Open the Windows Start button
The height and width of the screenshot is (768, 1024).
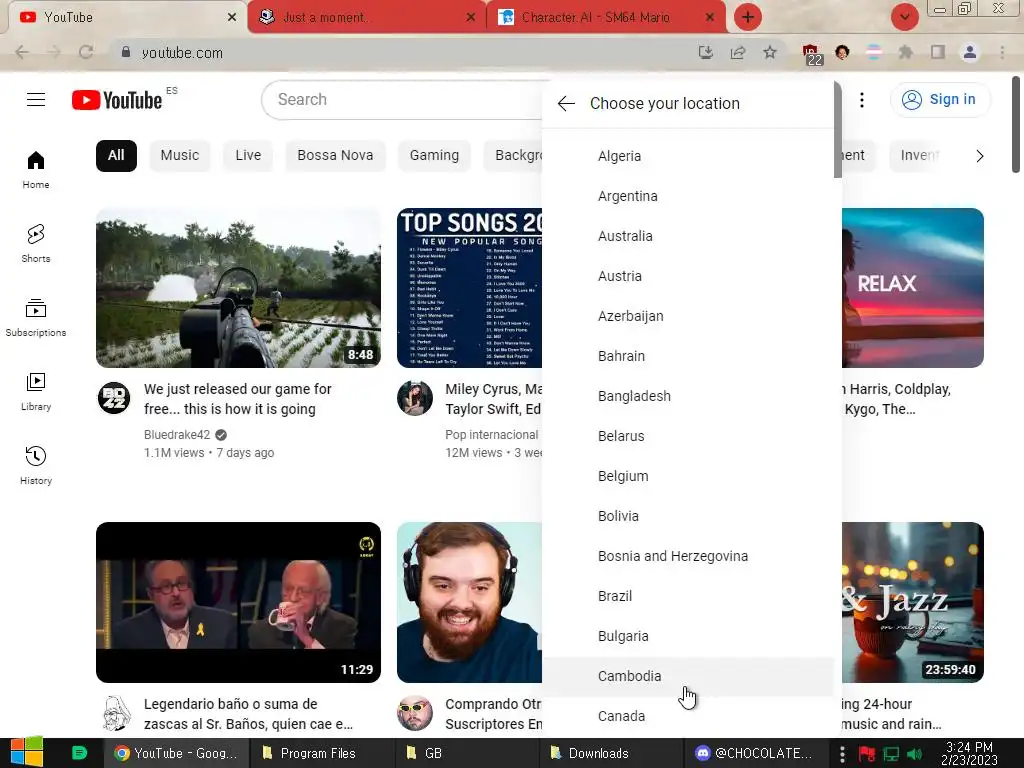click(x=27, y=752)
